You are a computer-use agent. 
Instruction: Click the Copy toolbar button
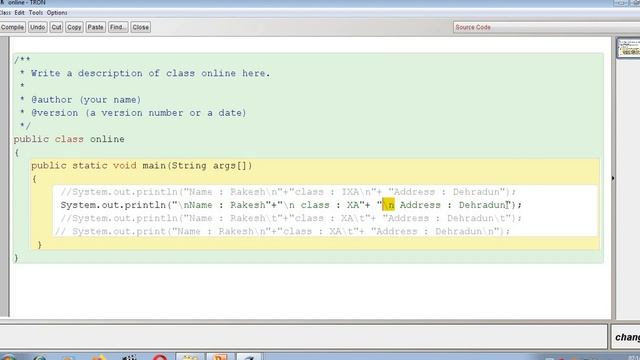tap(74, 27)
